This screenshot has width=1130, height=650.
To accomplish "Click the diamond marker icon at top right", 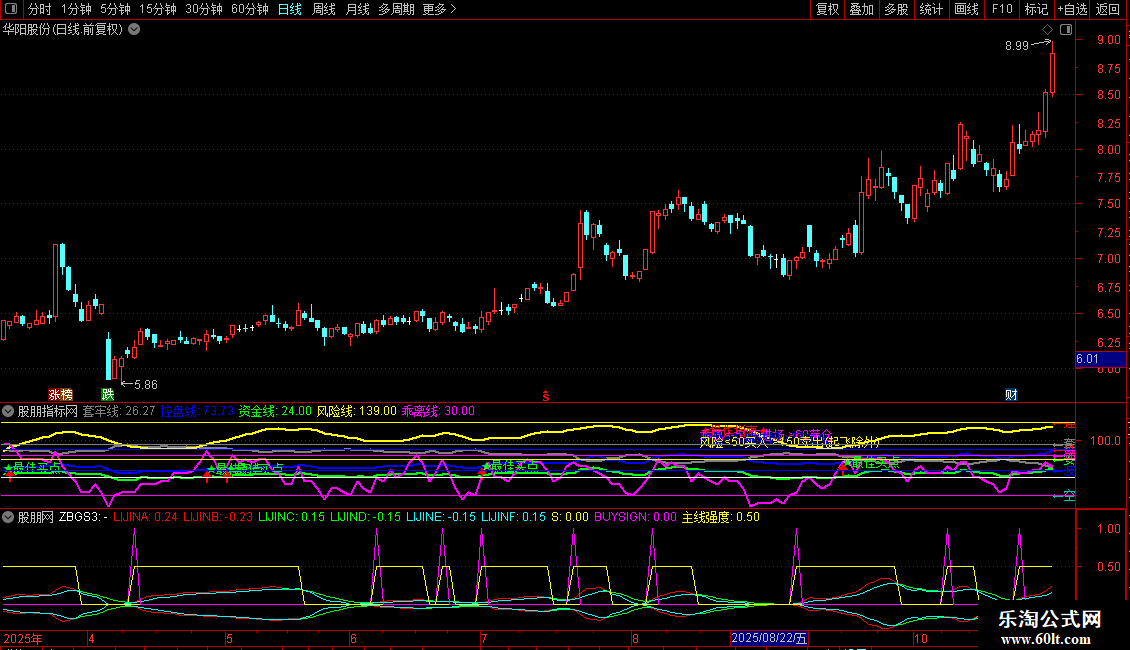I will tap(1047, 30).
